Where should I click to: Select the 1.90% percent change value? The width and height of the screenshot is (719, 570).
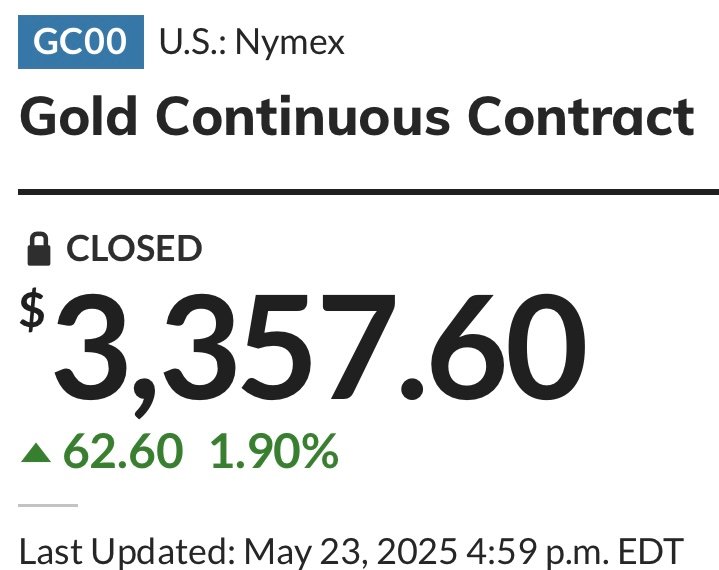pyautogui.click(x=274, y=451)
